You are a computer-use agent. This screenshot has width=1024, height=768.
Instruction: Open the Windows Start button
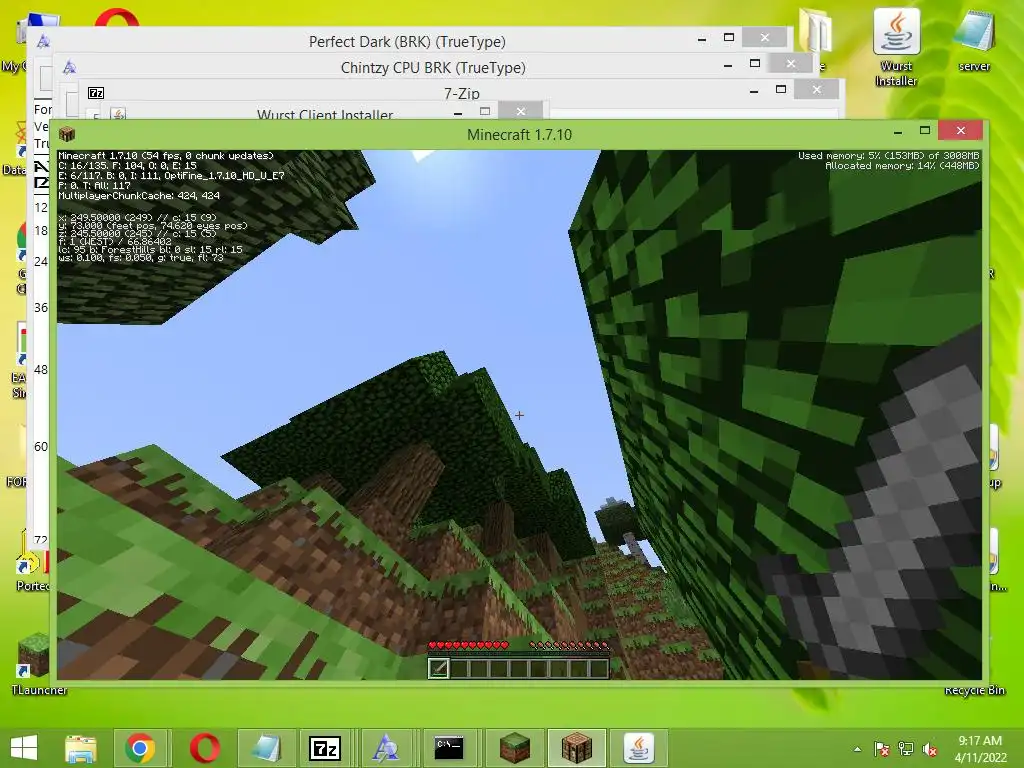coord(24,748)
